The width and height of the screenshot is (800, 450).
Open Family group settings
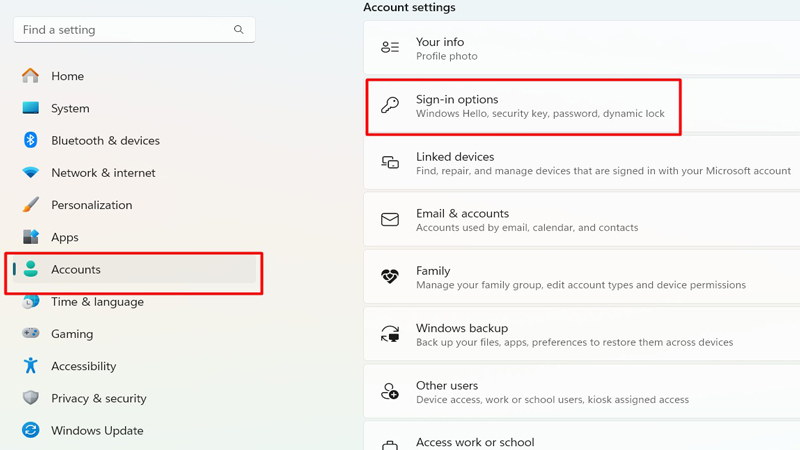582,277
